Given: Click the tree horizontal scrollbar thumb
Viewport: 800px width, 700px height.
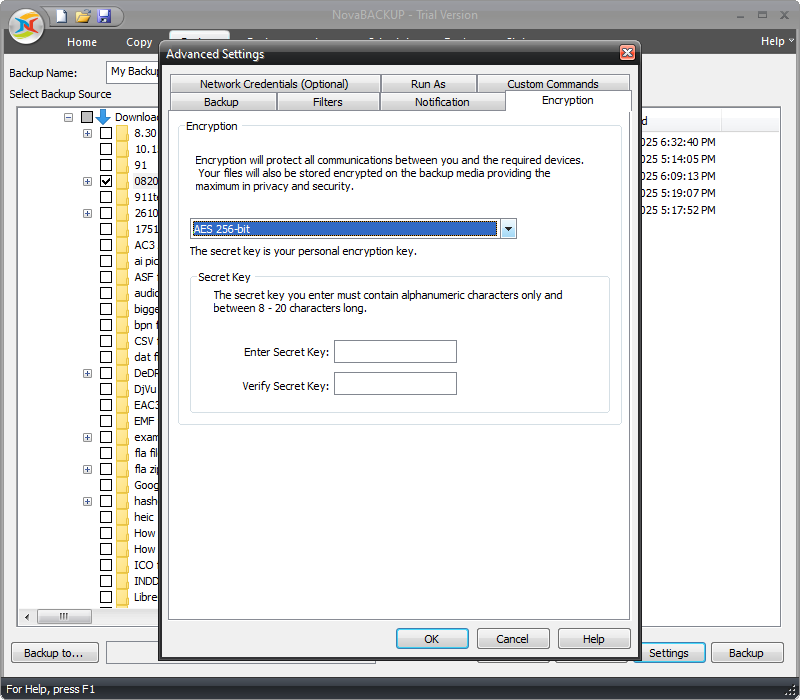Looking at the screenshot, I should [64, 616].
